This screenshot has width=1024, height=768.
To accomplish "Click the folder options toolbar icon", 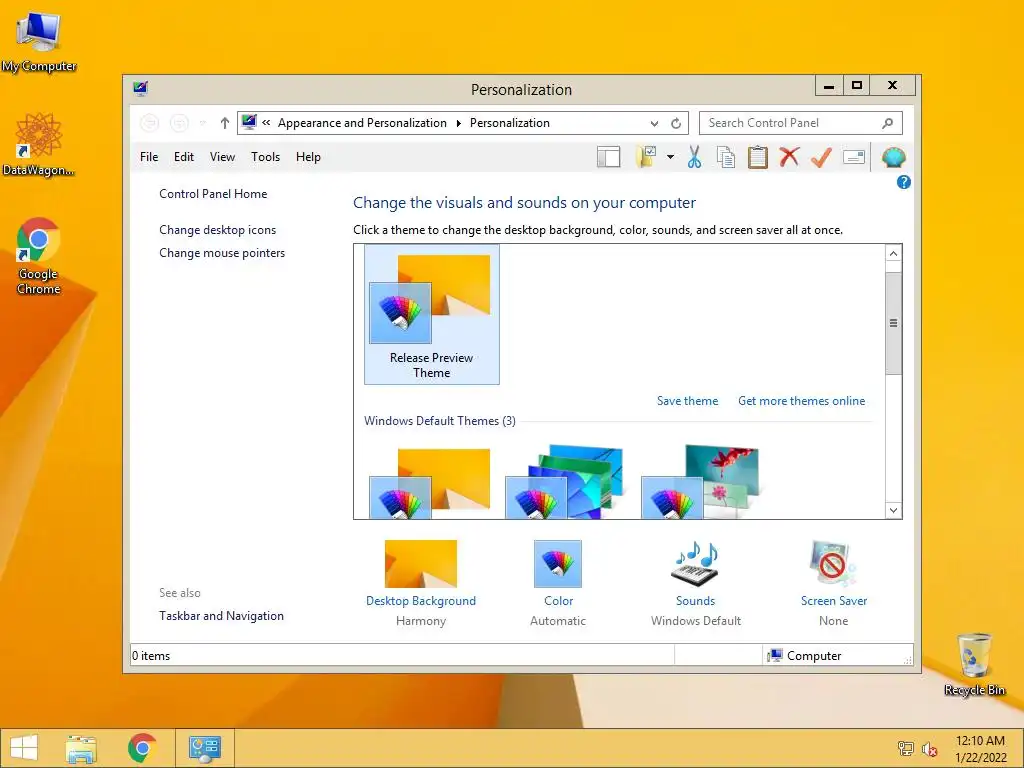I will tap(646, 157).
